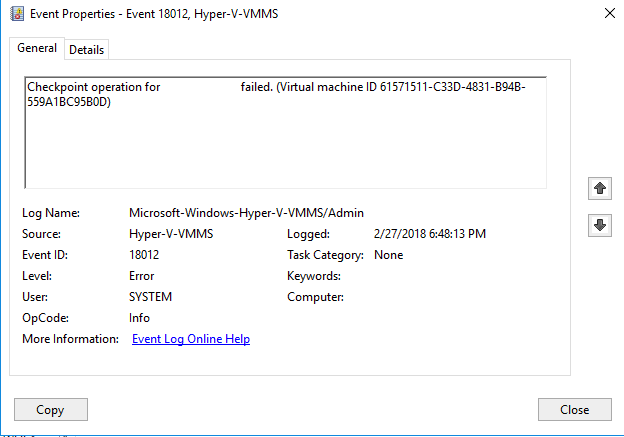The width and height of the screenshot is (624, 437).
Task: Select the Level value Error
Action: click(x=141, y=276)
